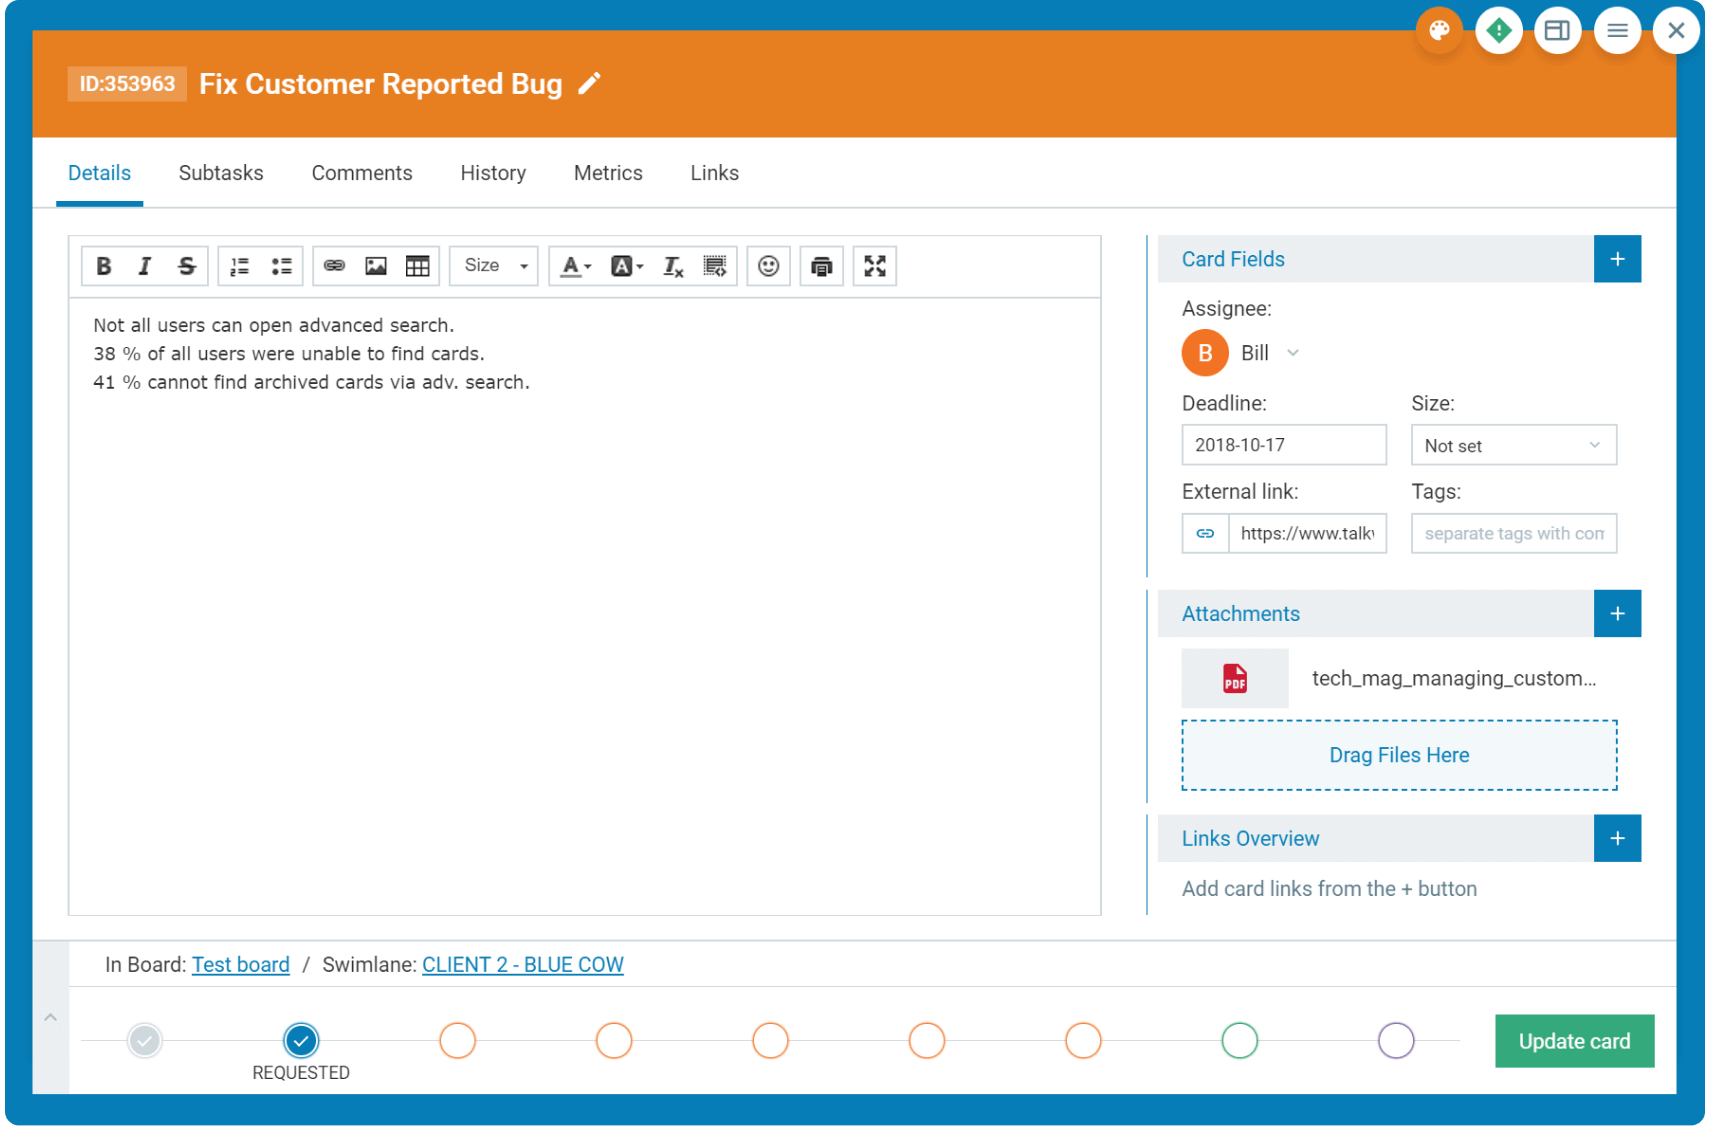1710x1129 pixels.
Task: Insert a table into the description
Action: (x=417, y=266)
